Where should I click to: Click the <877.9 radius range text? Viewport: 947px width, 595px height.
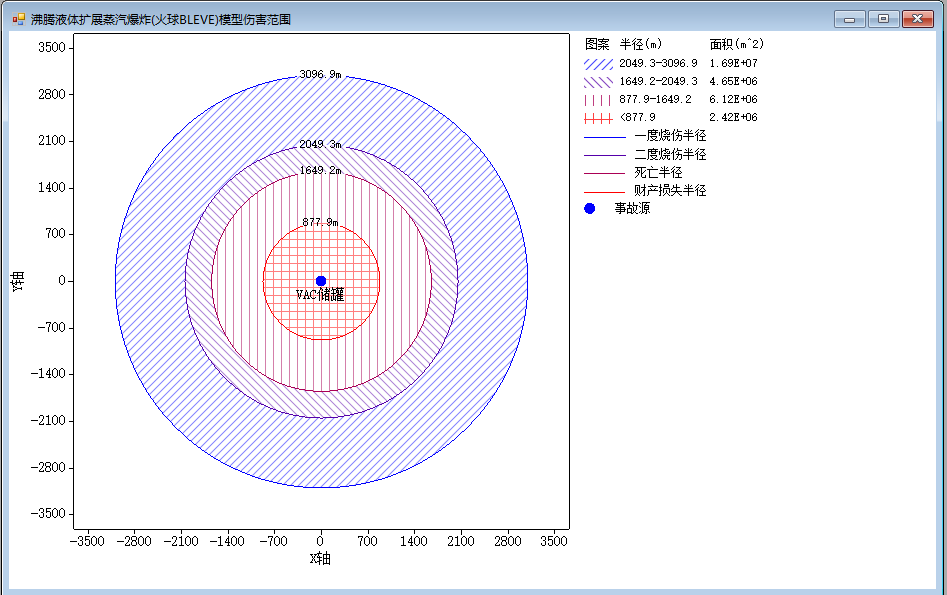[638, 118]
